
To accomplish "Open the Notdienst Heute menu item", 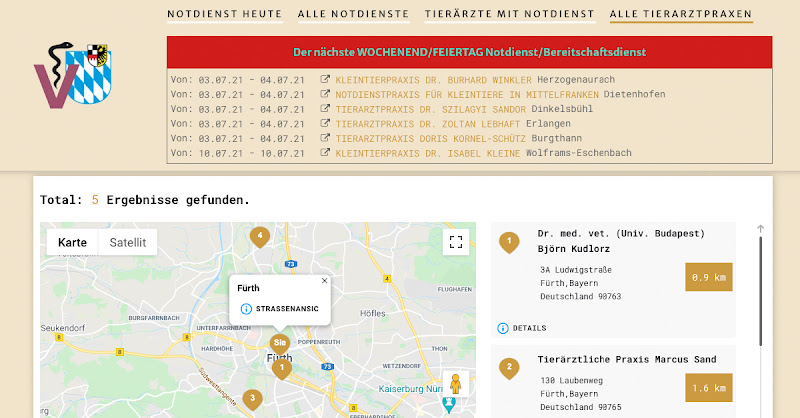I will (x=224, y=14).
